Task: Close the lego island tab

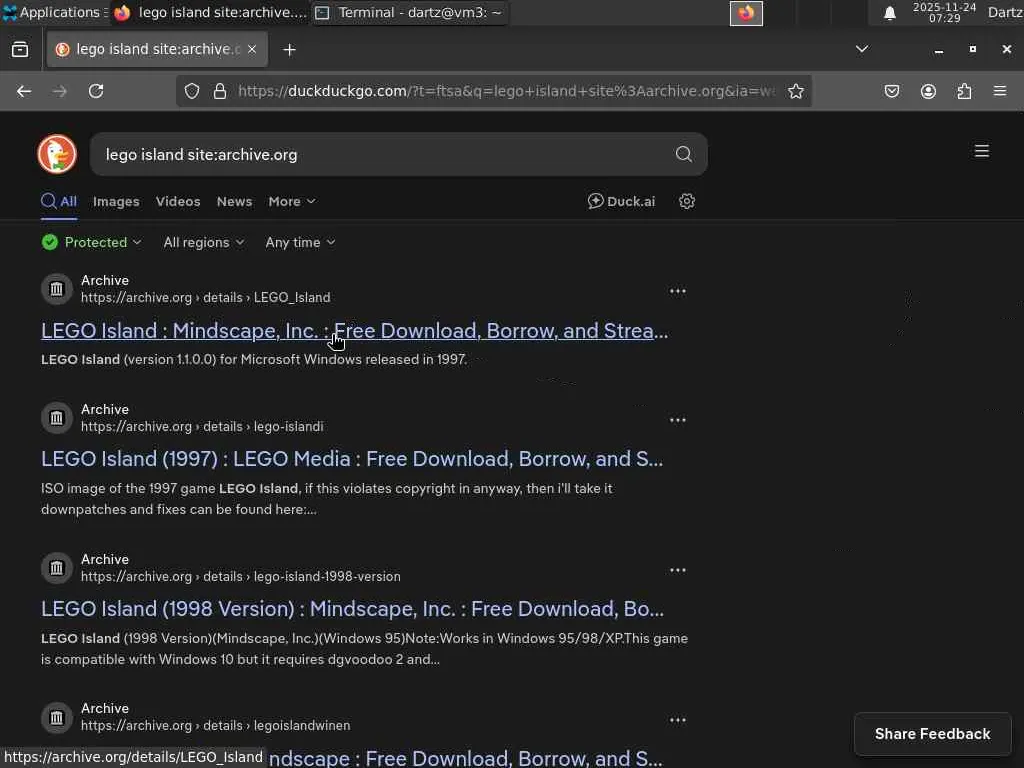Action: click(252, 50)
